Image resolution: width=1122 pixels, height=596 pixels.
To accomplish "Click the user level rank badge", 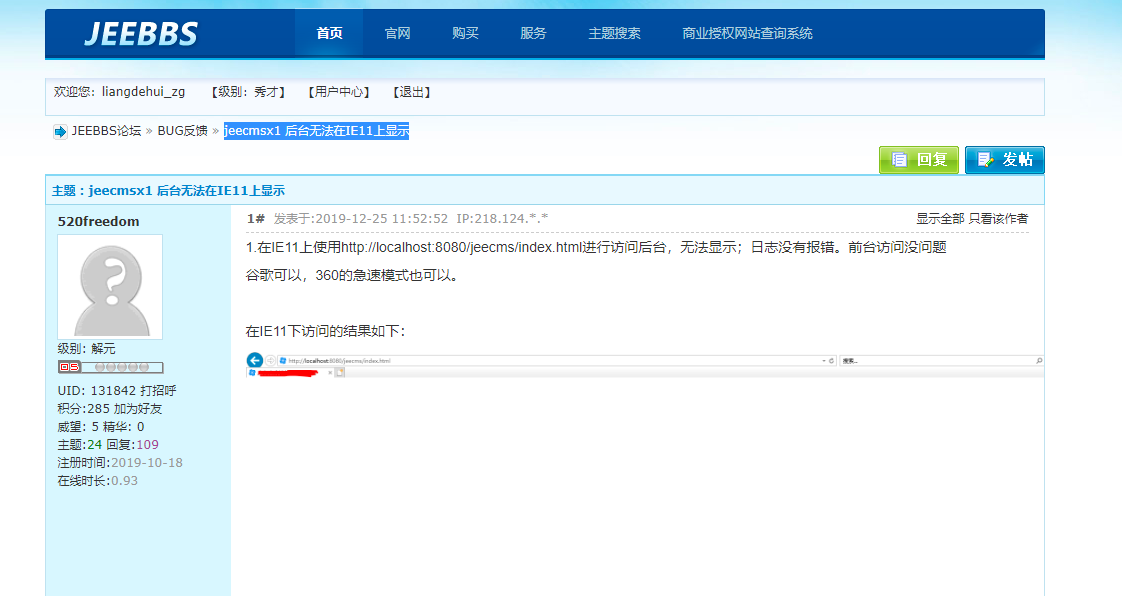I will (x=110, y=367).
